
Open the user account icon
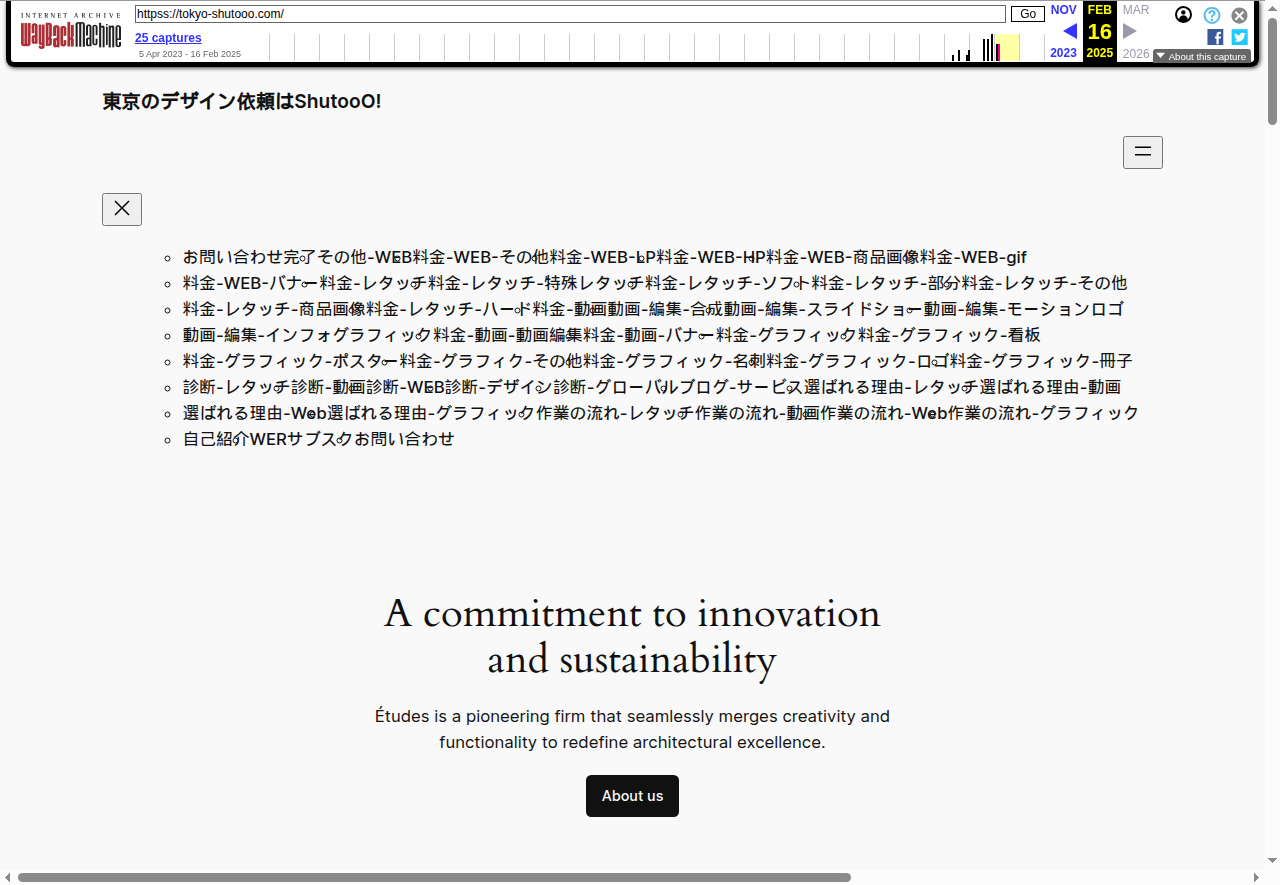[1183, 15]
